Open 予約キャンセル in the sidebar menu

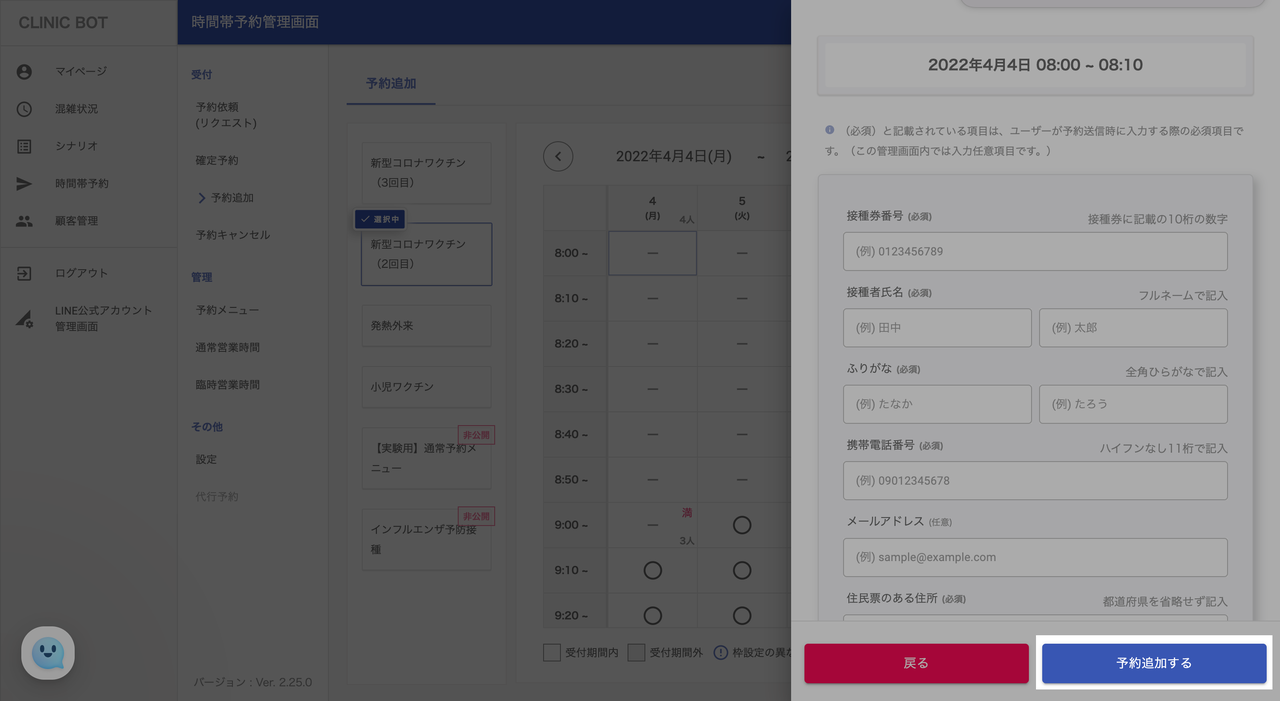coord(233,235)
